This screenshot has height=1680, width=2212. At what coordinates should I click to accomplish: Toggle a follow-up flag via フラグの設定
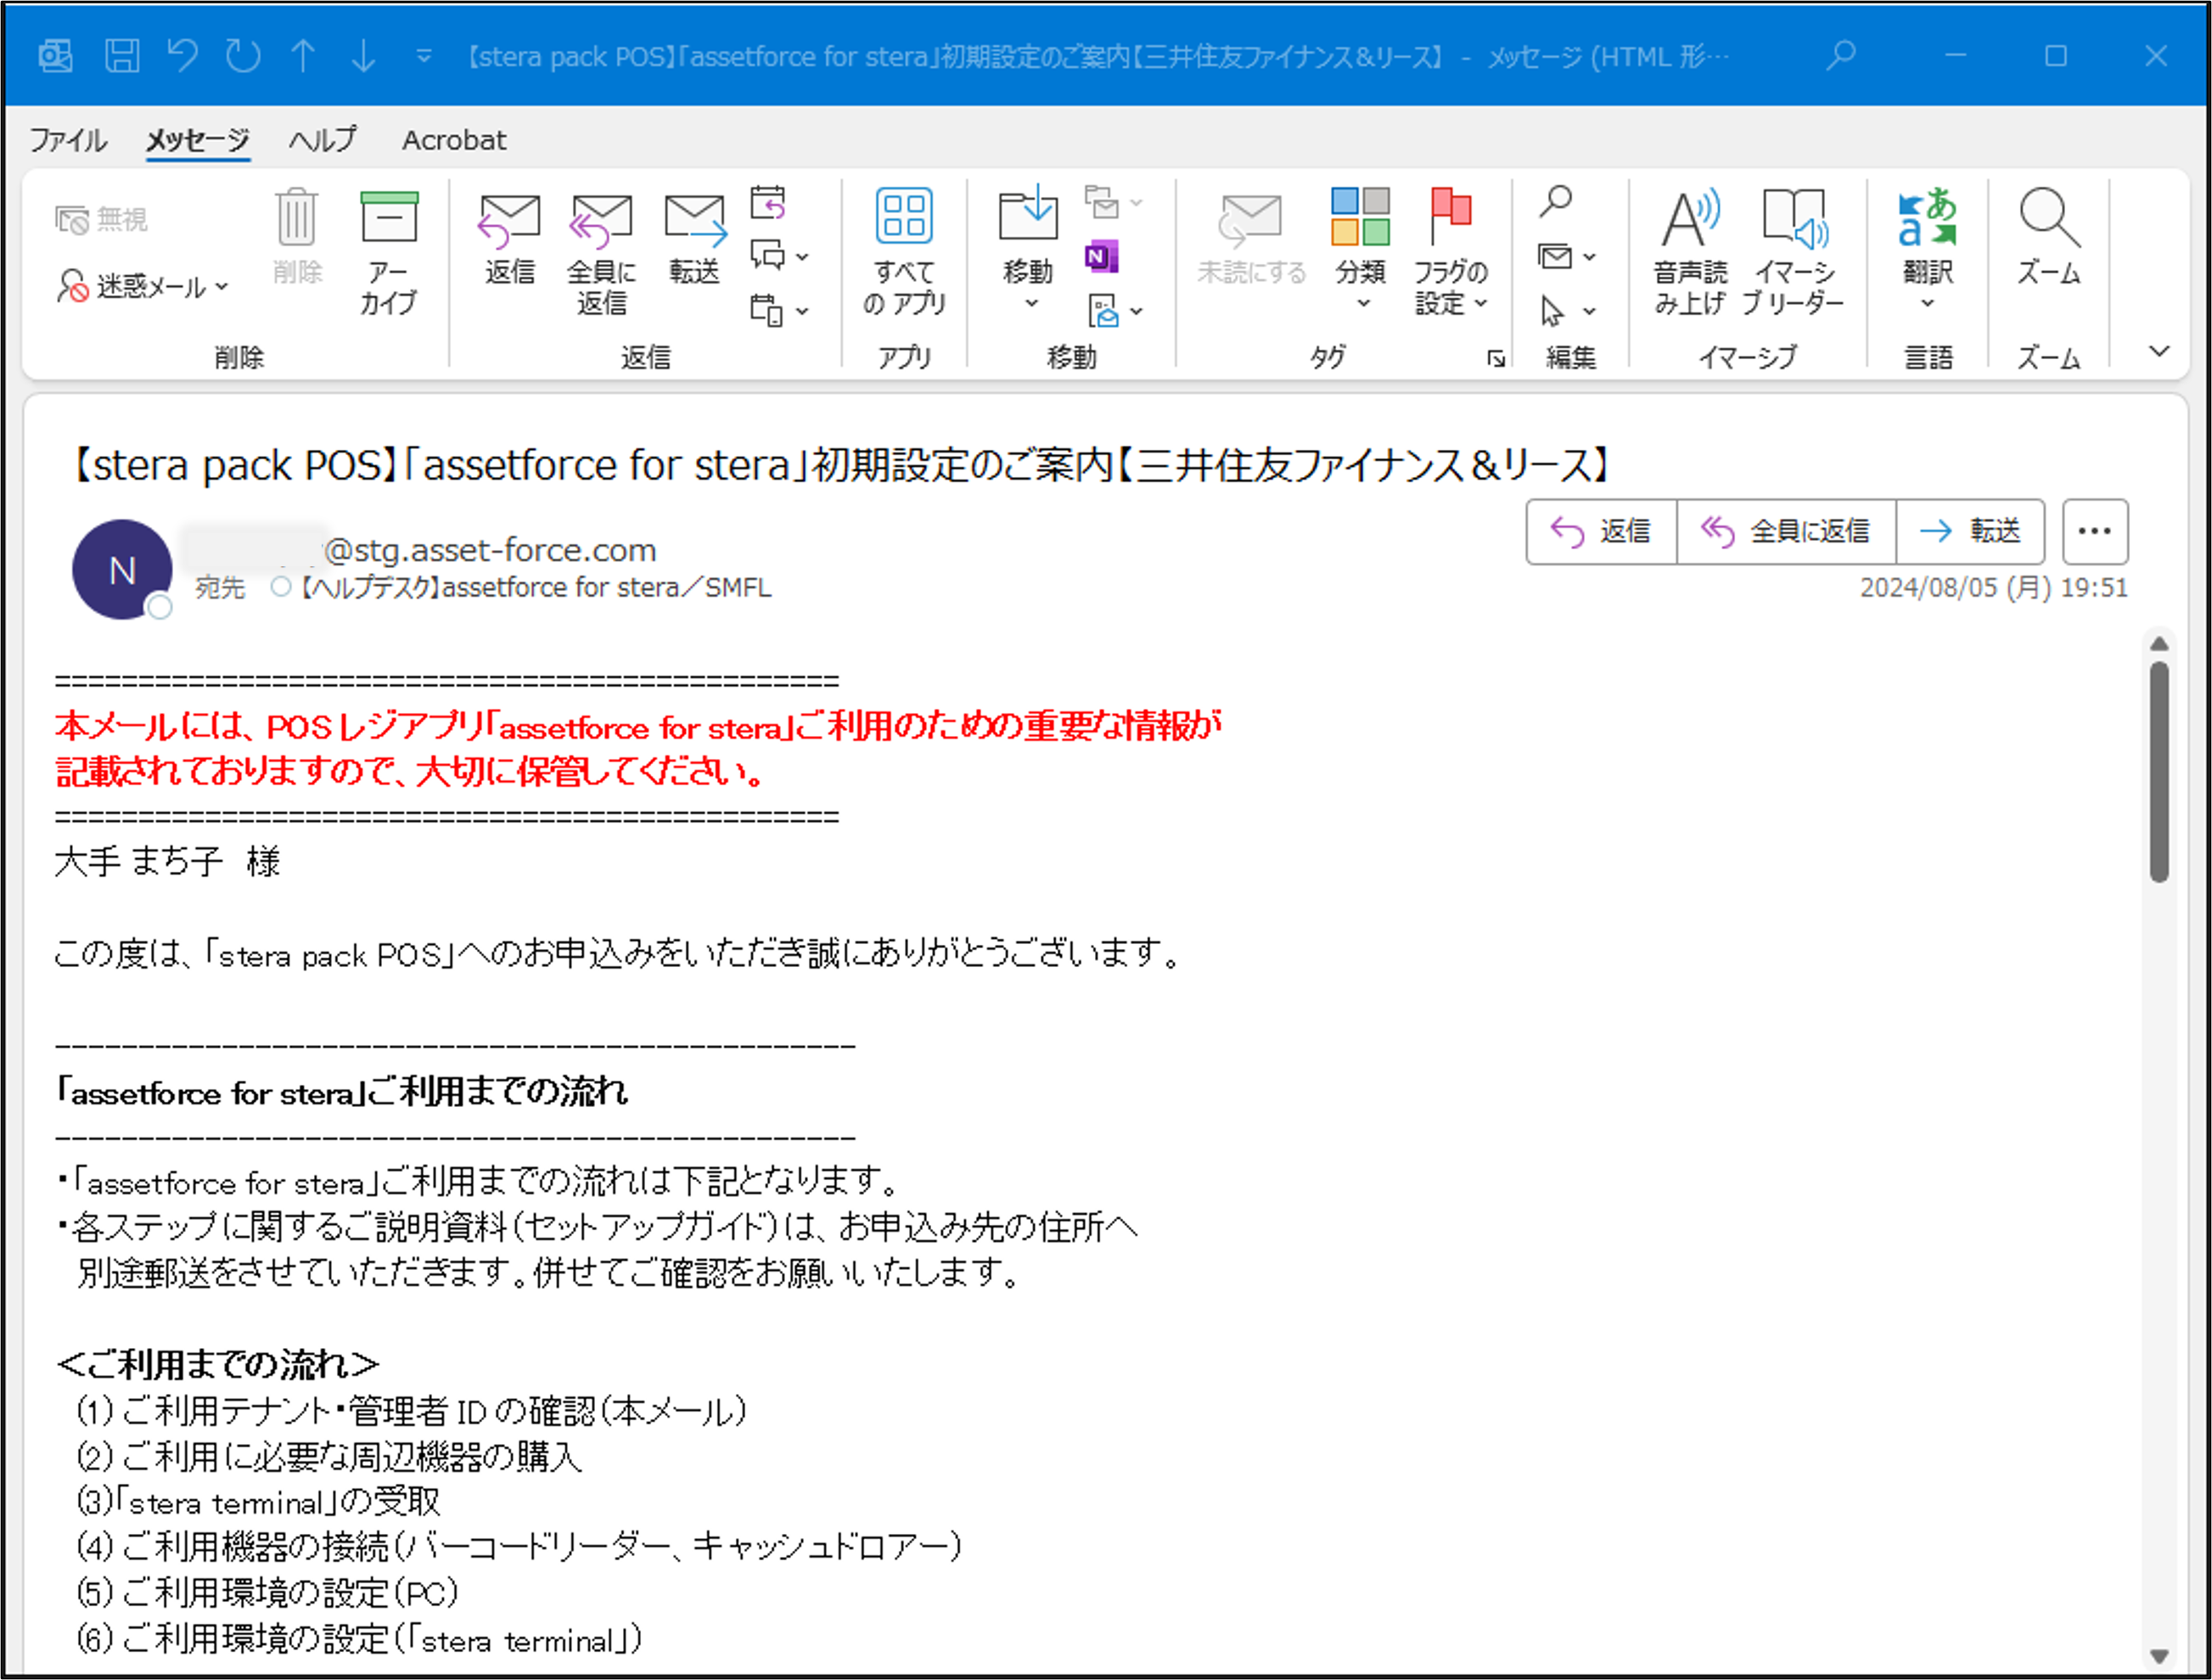[x=1448, y=245]
